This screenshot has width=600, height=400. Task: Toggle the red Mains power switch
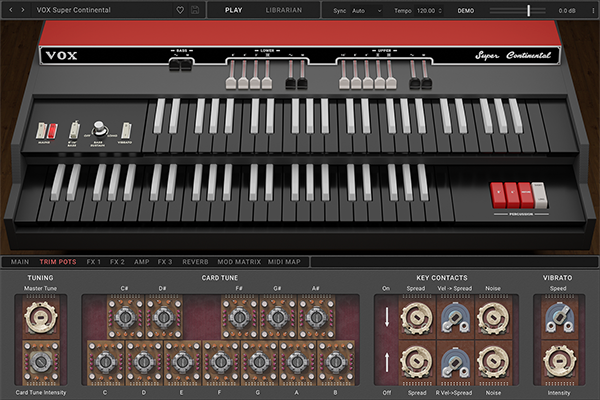click(x=52, y=131)
